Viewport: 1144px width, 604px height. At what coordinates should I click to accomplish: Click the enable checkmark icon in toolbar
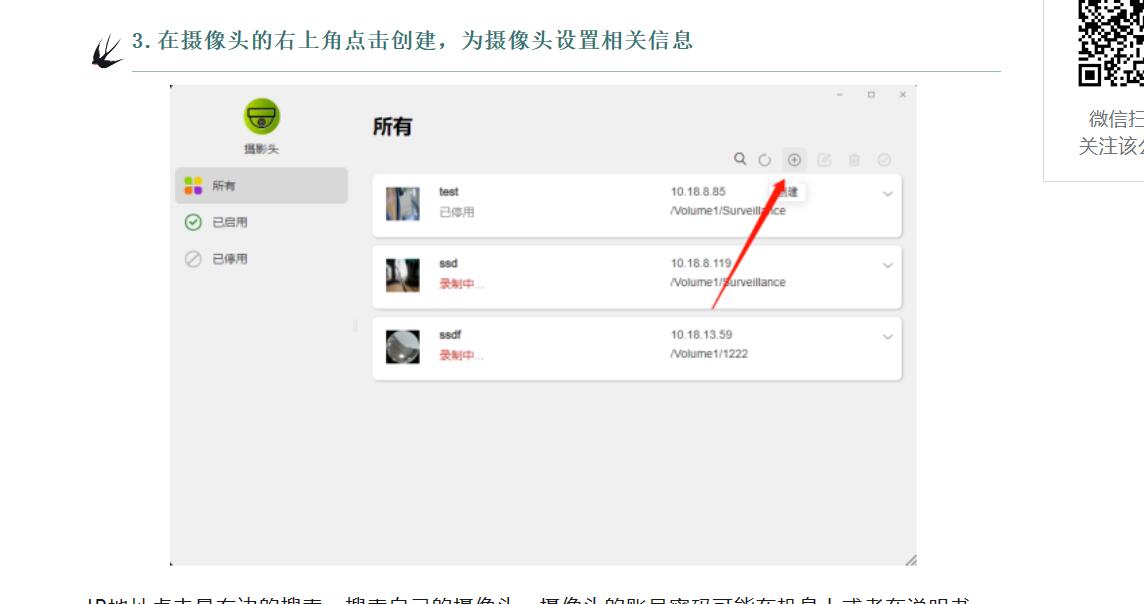(884, 160)
